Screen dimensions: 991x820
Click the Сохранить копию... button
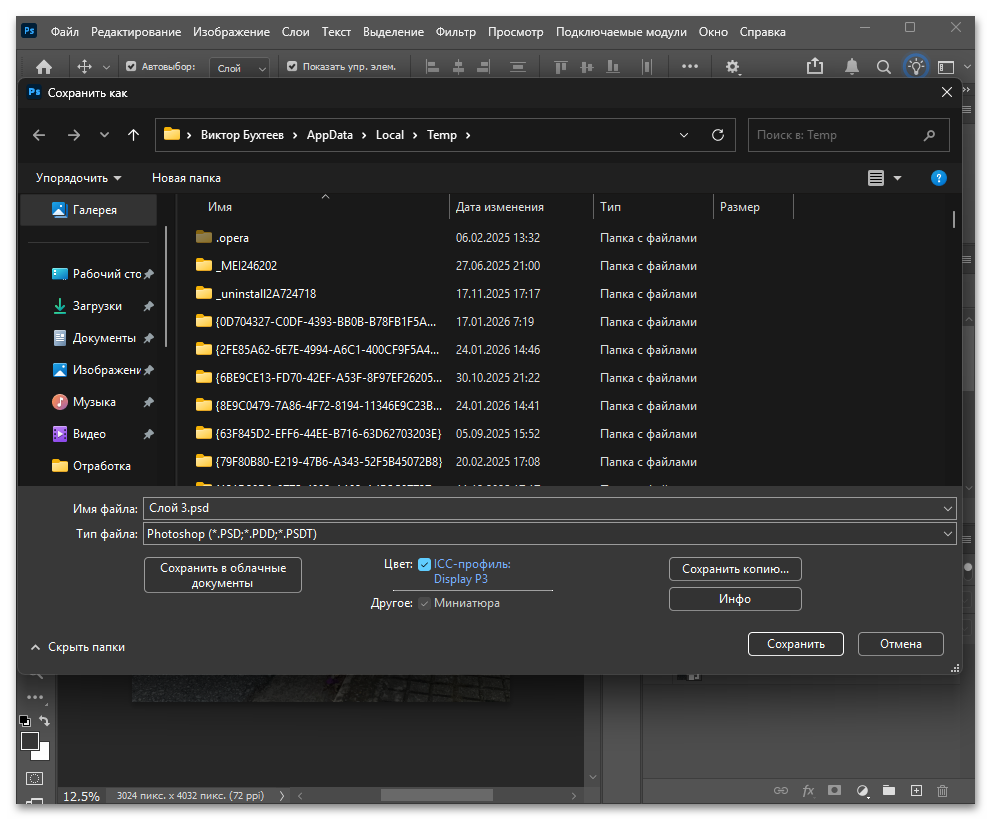pyautogui.click(x=735, y=569)
